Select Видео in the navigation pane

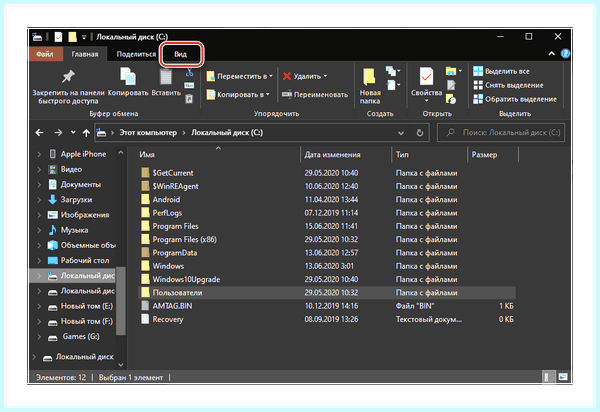coord(71,169)
